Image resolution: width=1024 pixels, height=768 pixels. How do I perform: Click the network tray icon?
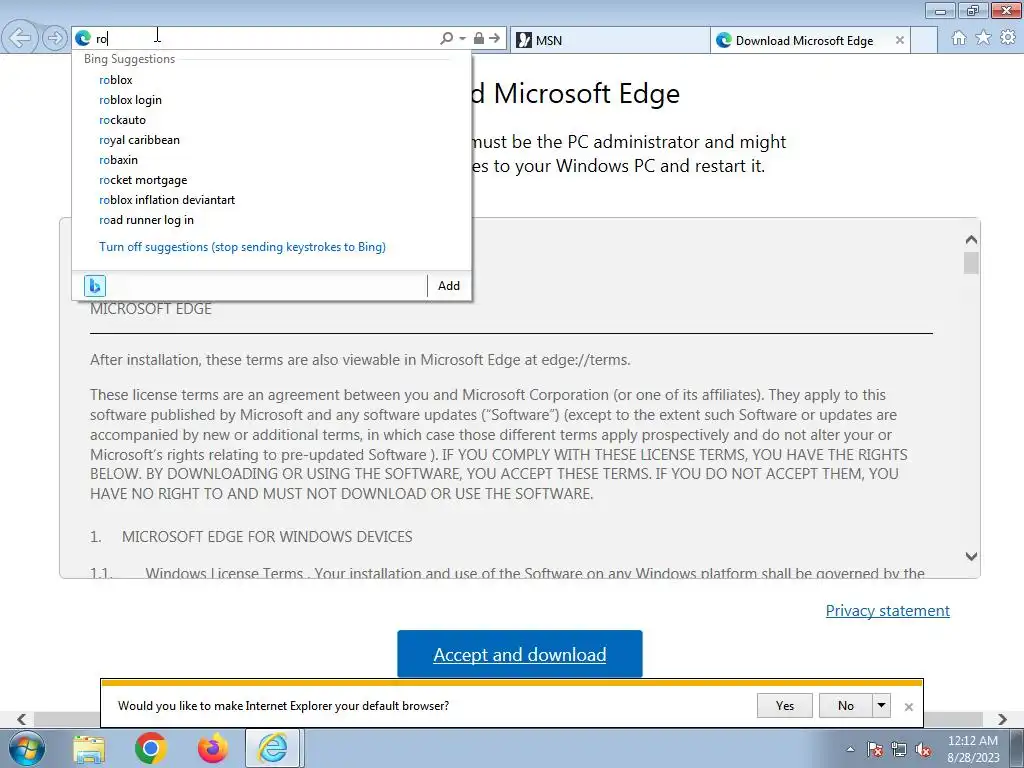(899, 749)
